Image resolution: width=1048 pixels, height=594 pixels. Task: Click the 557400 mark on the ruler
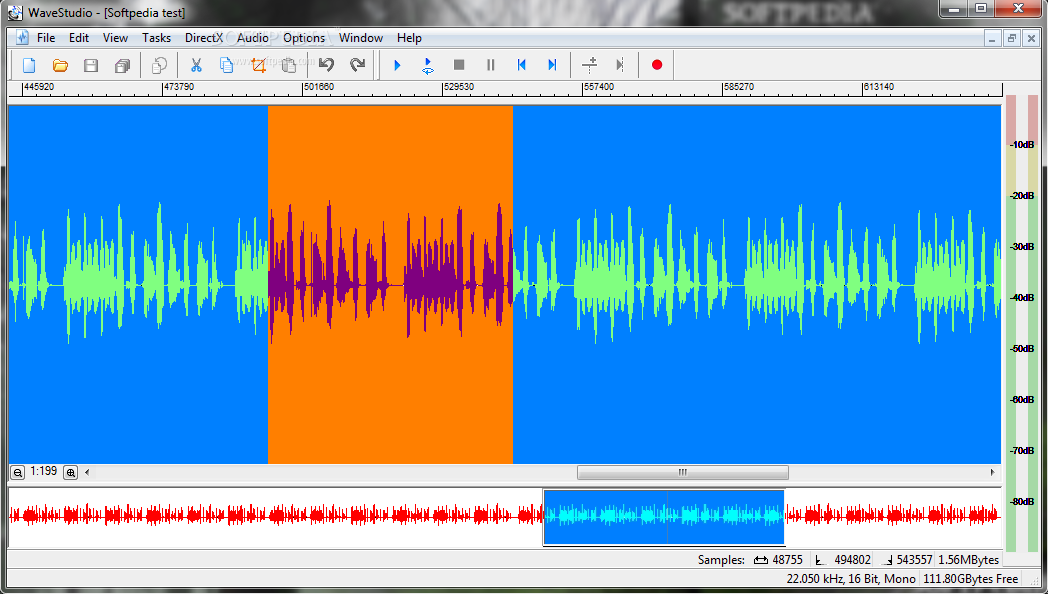[x=599, y=87]
